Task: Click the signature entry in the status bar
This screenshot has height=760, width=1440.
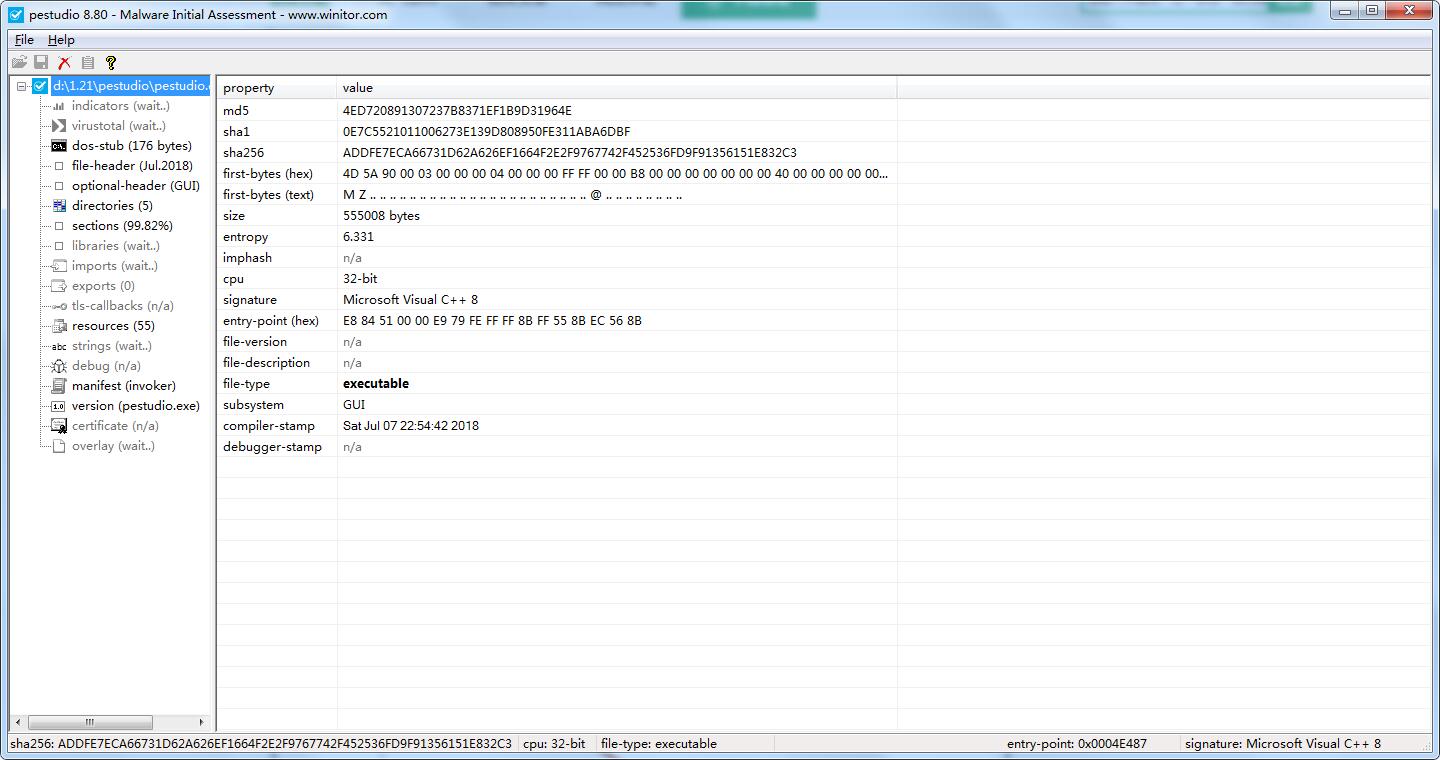Action: (x=1283, y=744)
